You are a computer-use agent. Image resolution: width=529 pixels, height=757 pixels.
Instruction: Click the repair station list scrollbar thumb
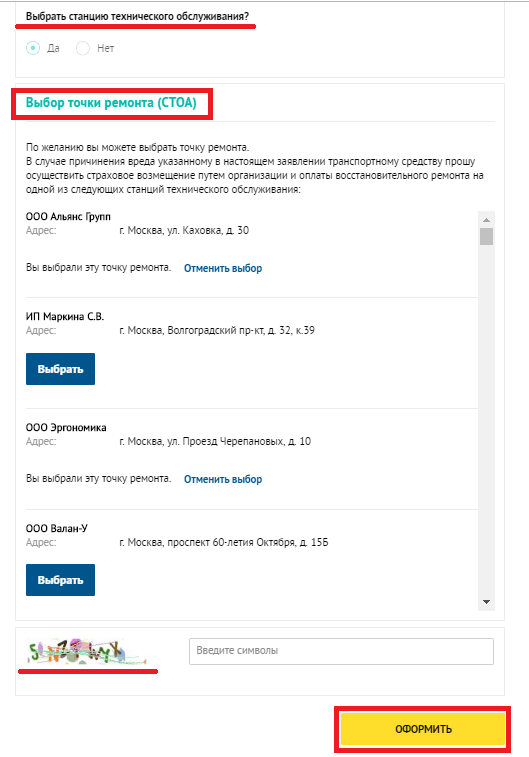click(x=487, y=237)
